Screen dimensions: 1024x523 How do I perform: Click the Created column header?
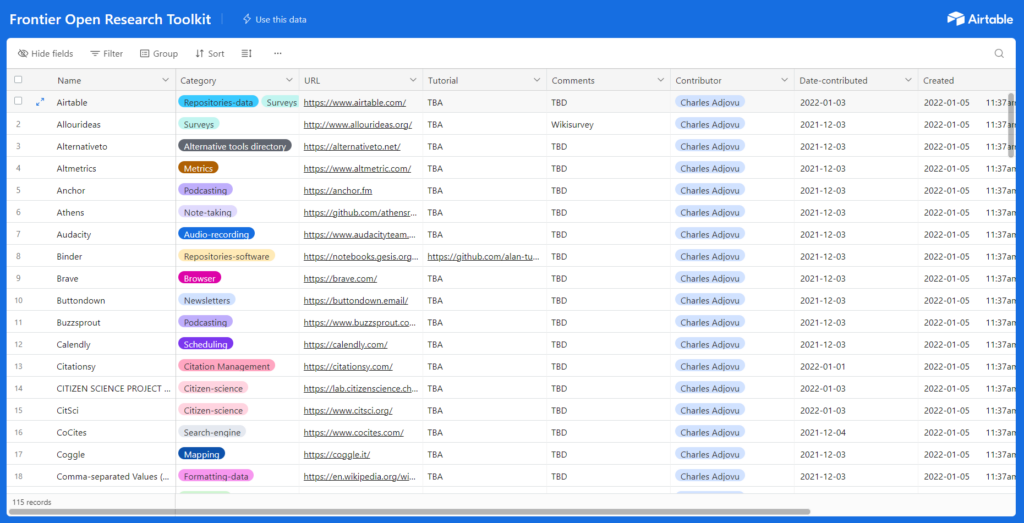(x=967, y=80)
